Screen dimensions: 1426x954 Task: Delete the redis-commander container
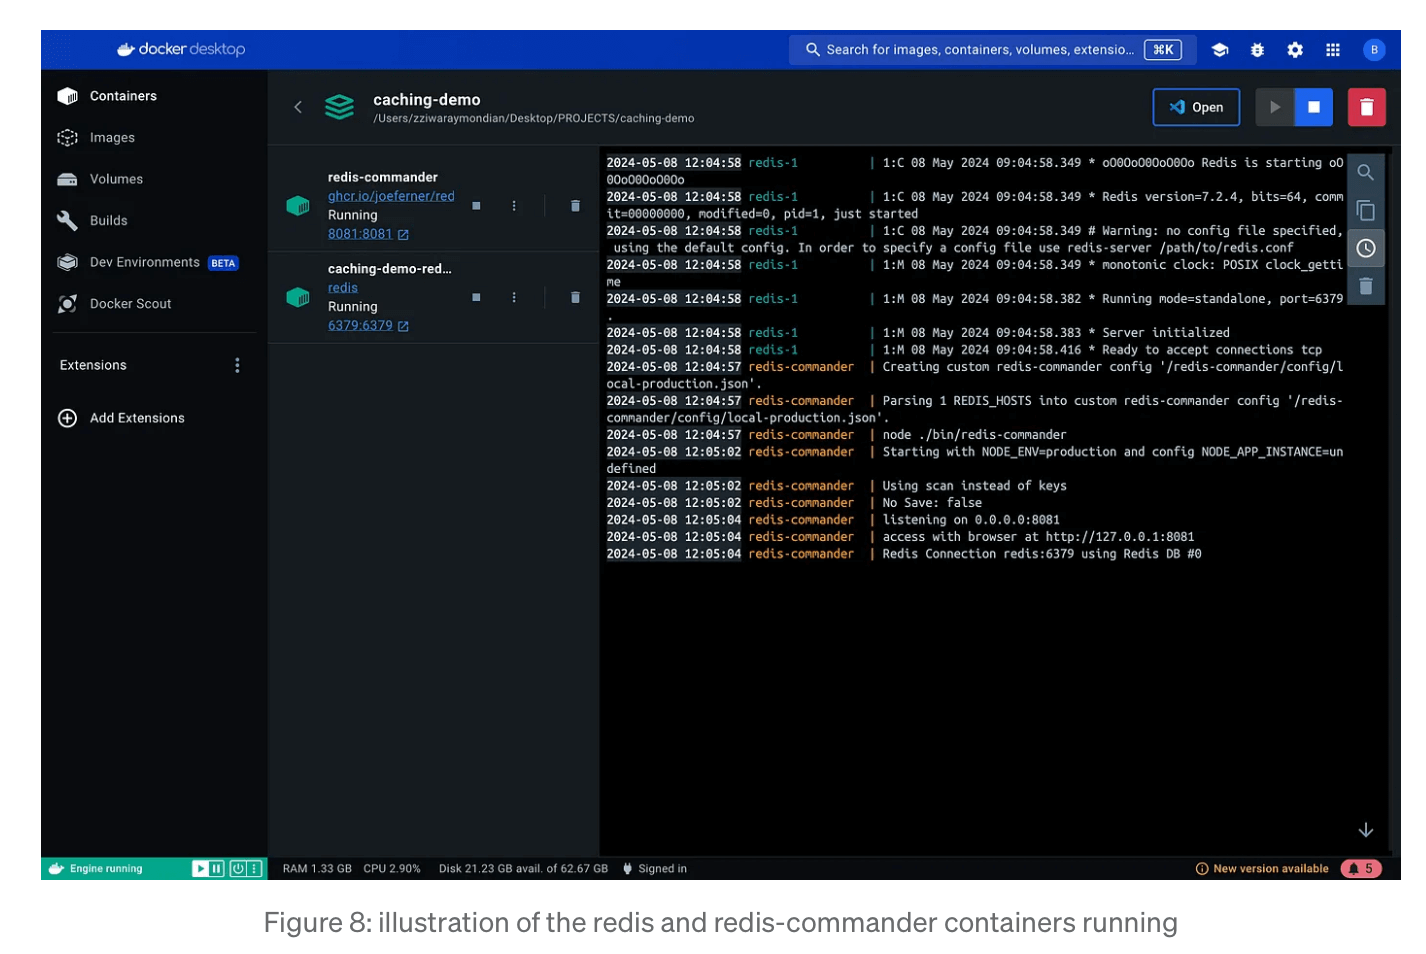(x=575, y=206)
